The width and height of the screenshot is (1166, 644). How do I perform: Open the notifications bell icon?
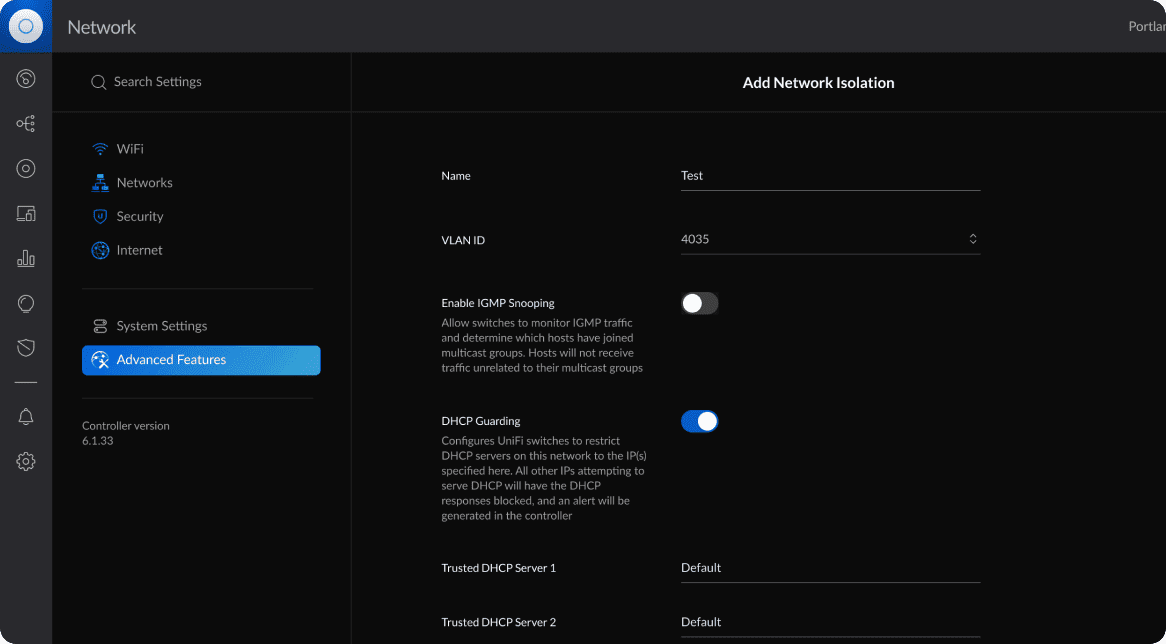point(26,417)
